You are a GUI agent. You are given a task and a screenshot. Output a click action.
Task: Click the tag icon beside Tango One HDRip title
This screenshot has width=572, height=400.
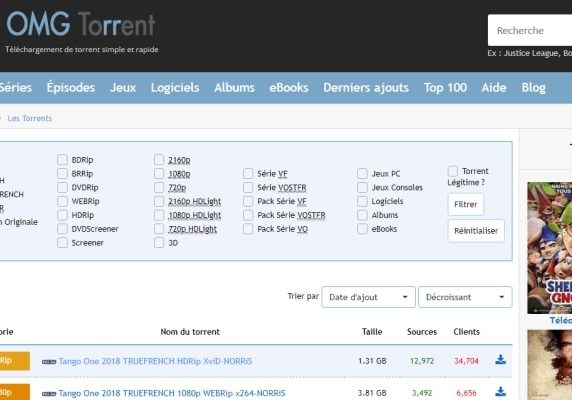[49, 362]
